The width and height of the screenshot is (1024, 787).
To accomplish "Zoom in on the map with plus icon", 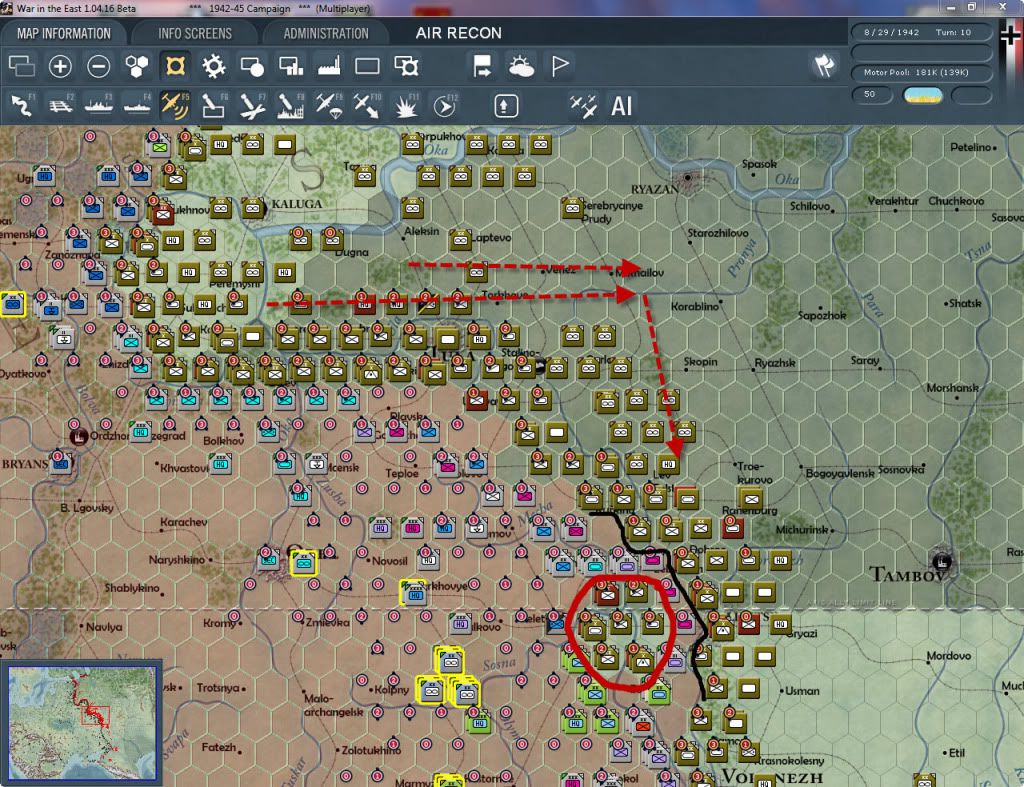I will coord(60,66).
